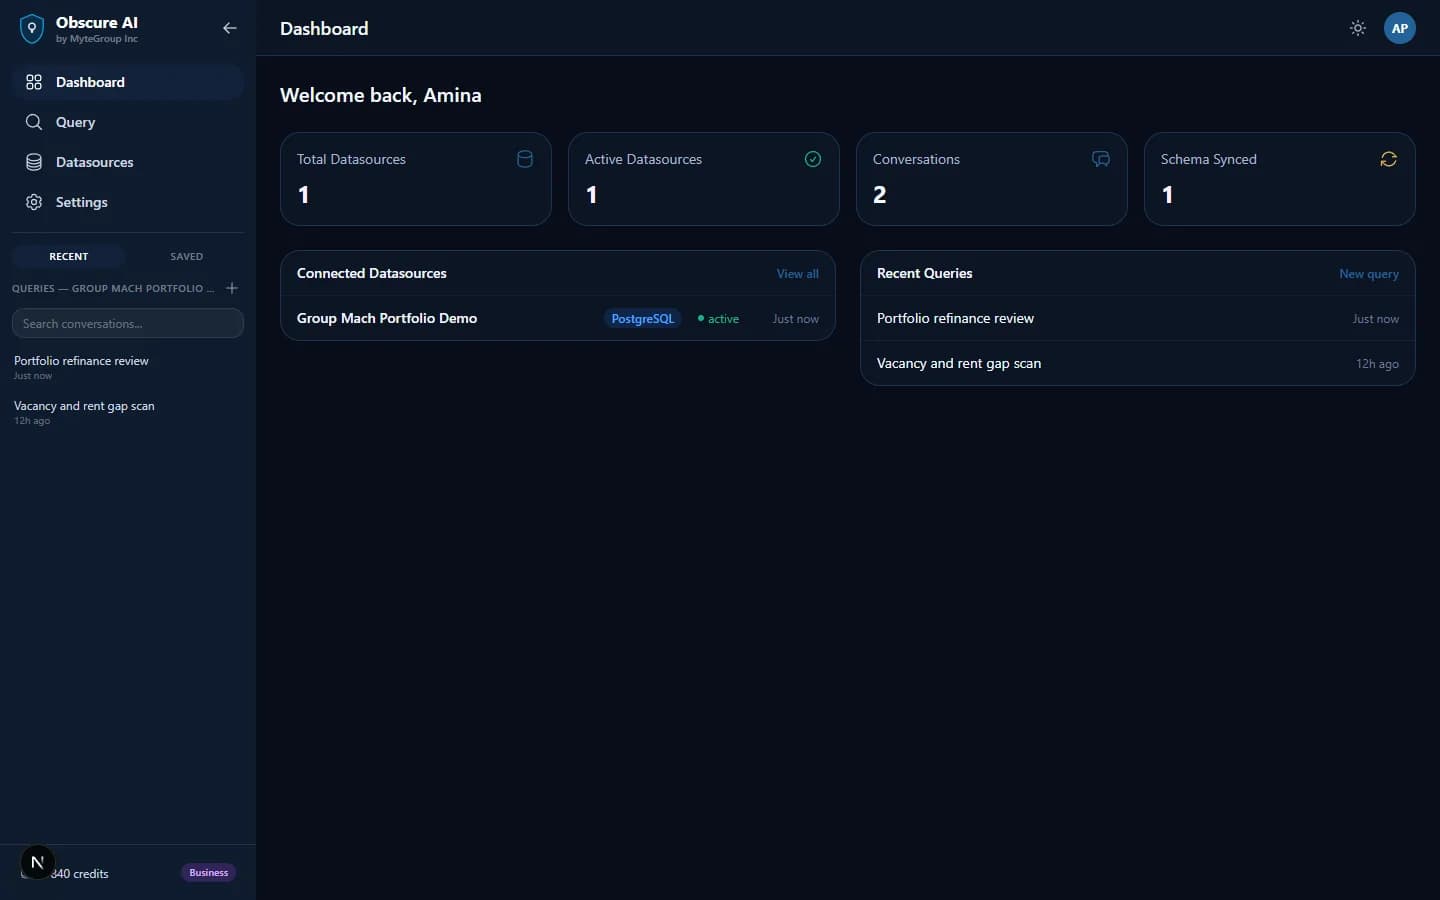The width and height of the screenshot is (1440, 900).
Task: Click the Connected Datasources heading
Action: [x=372, y=273]
